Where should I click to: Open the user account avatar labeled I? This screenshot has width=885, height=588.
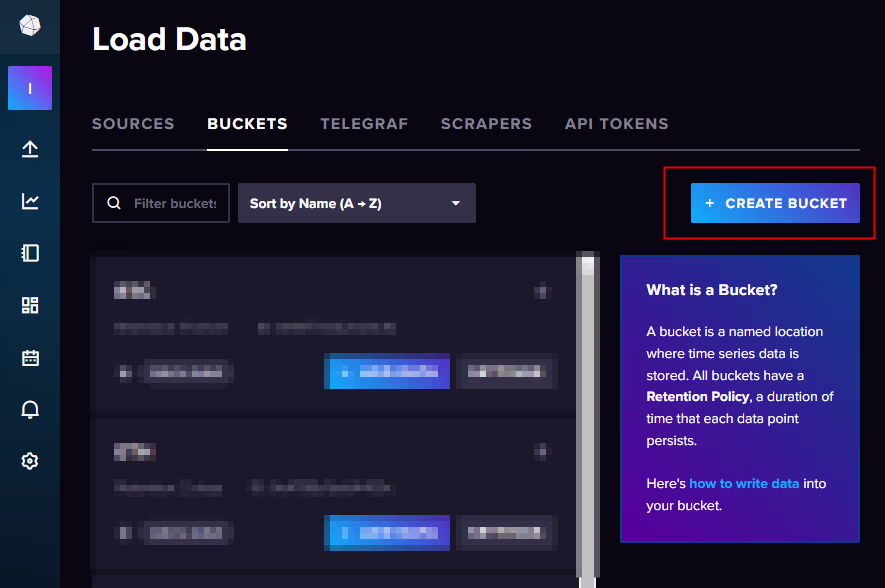tap(30, 88)
